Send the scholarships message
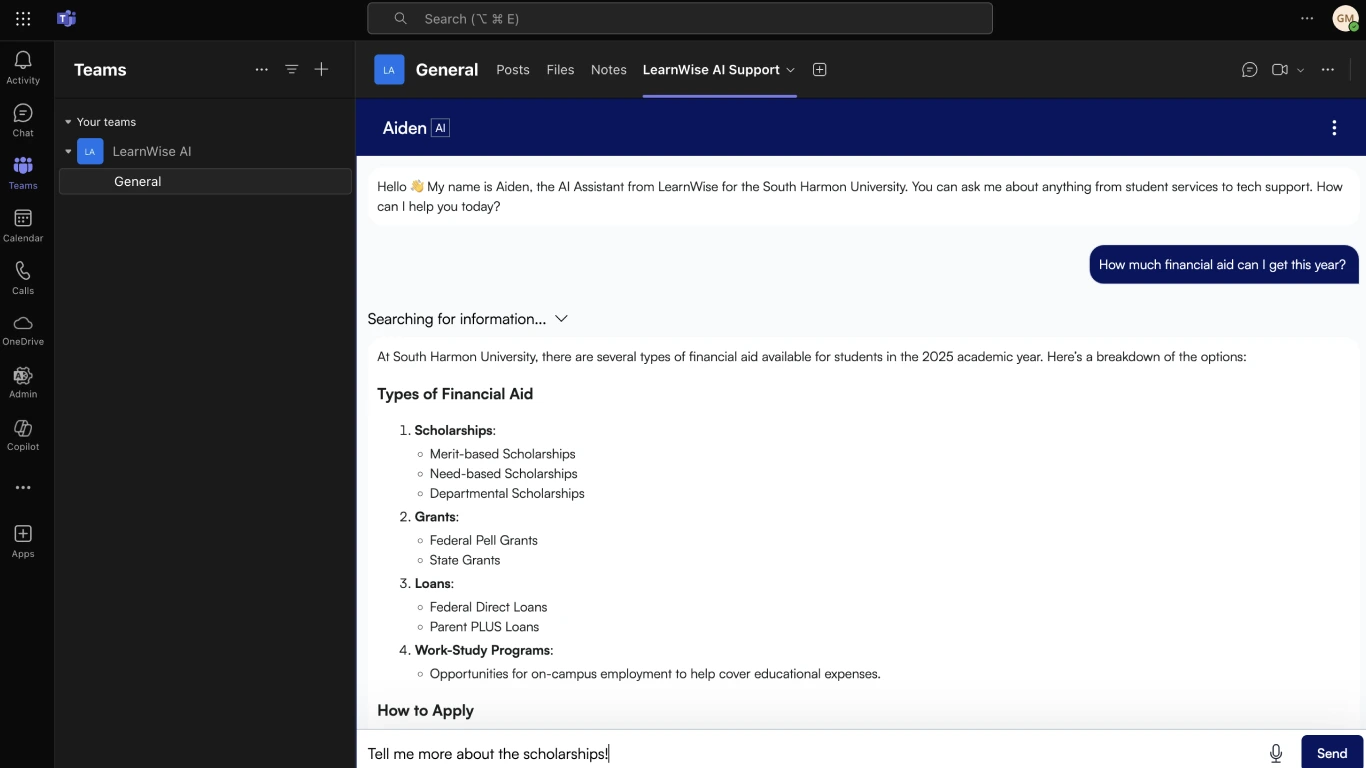Viewport: 1366px width, 768px height. pyautogui.click(x=1332, y=754)
